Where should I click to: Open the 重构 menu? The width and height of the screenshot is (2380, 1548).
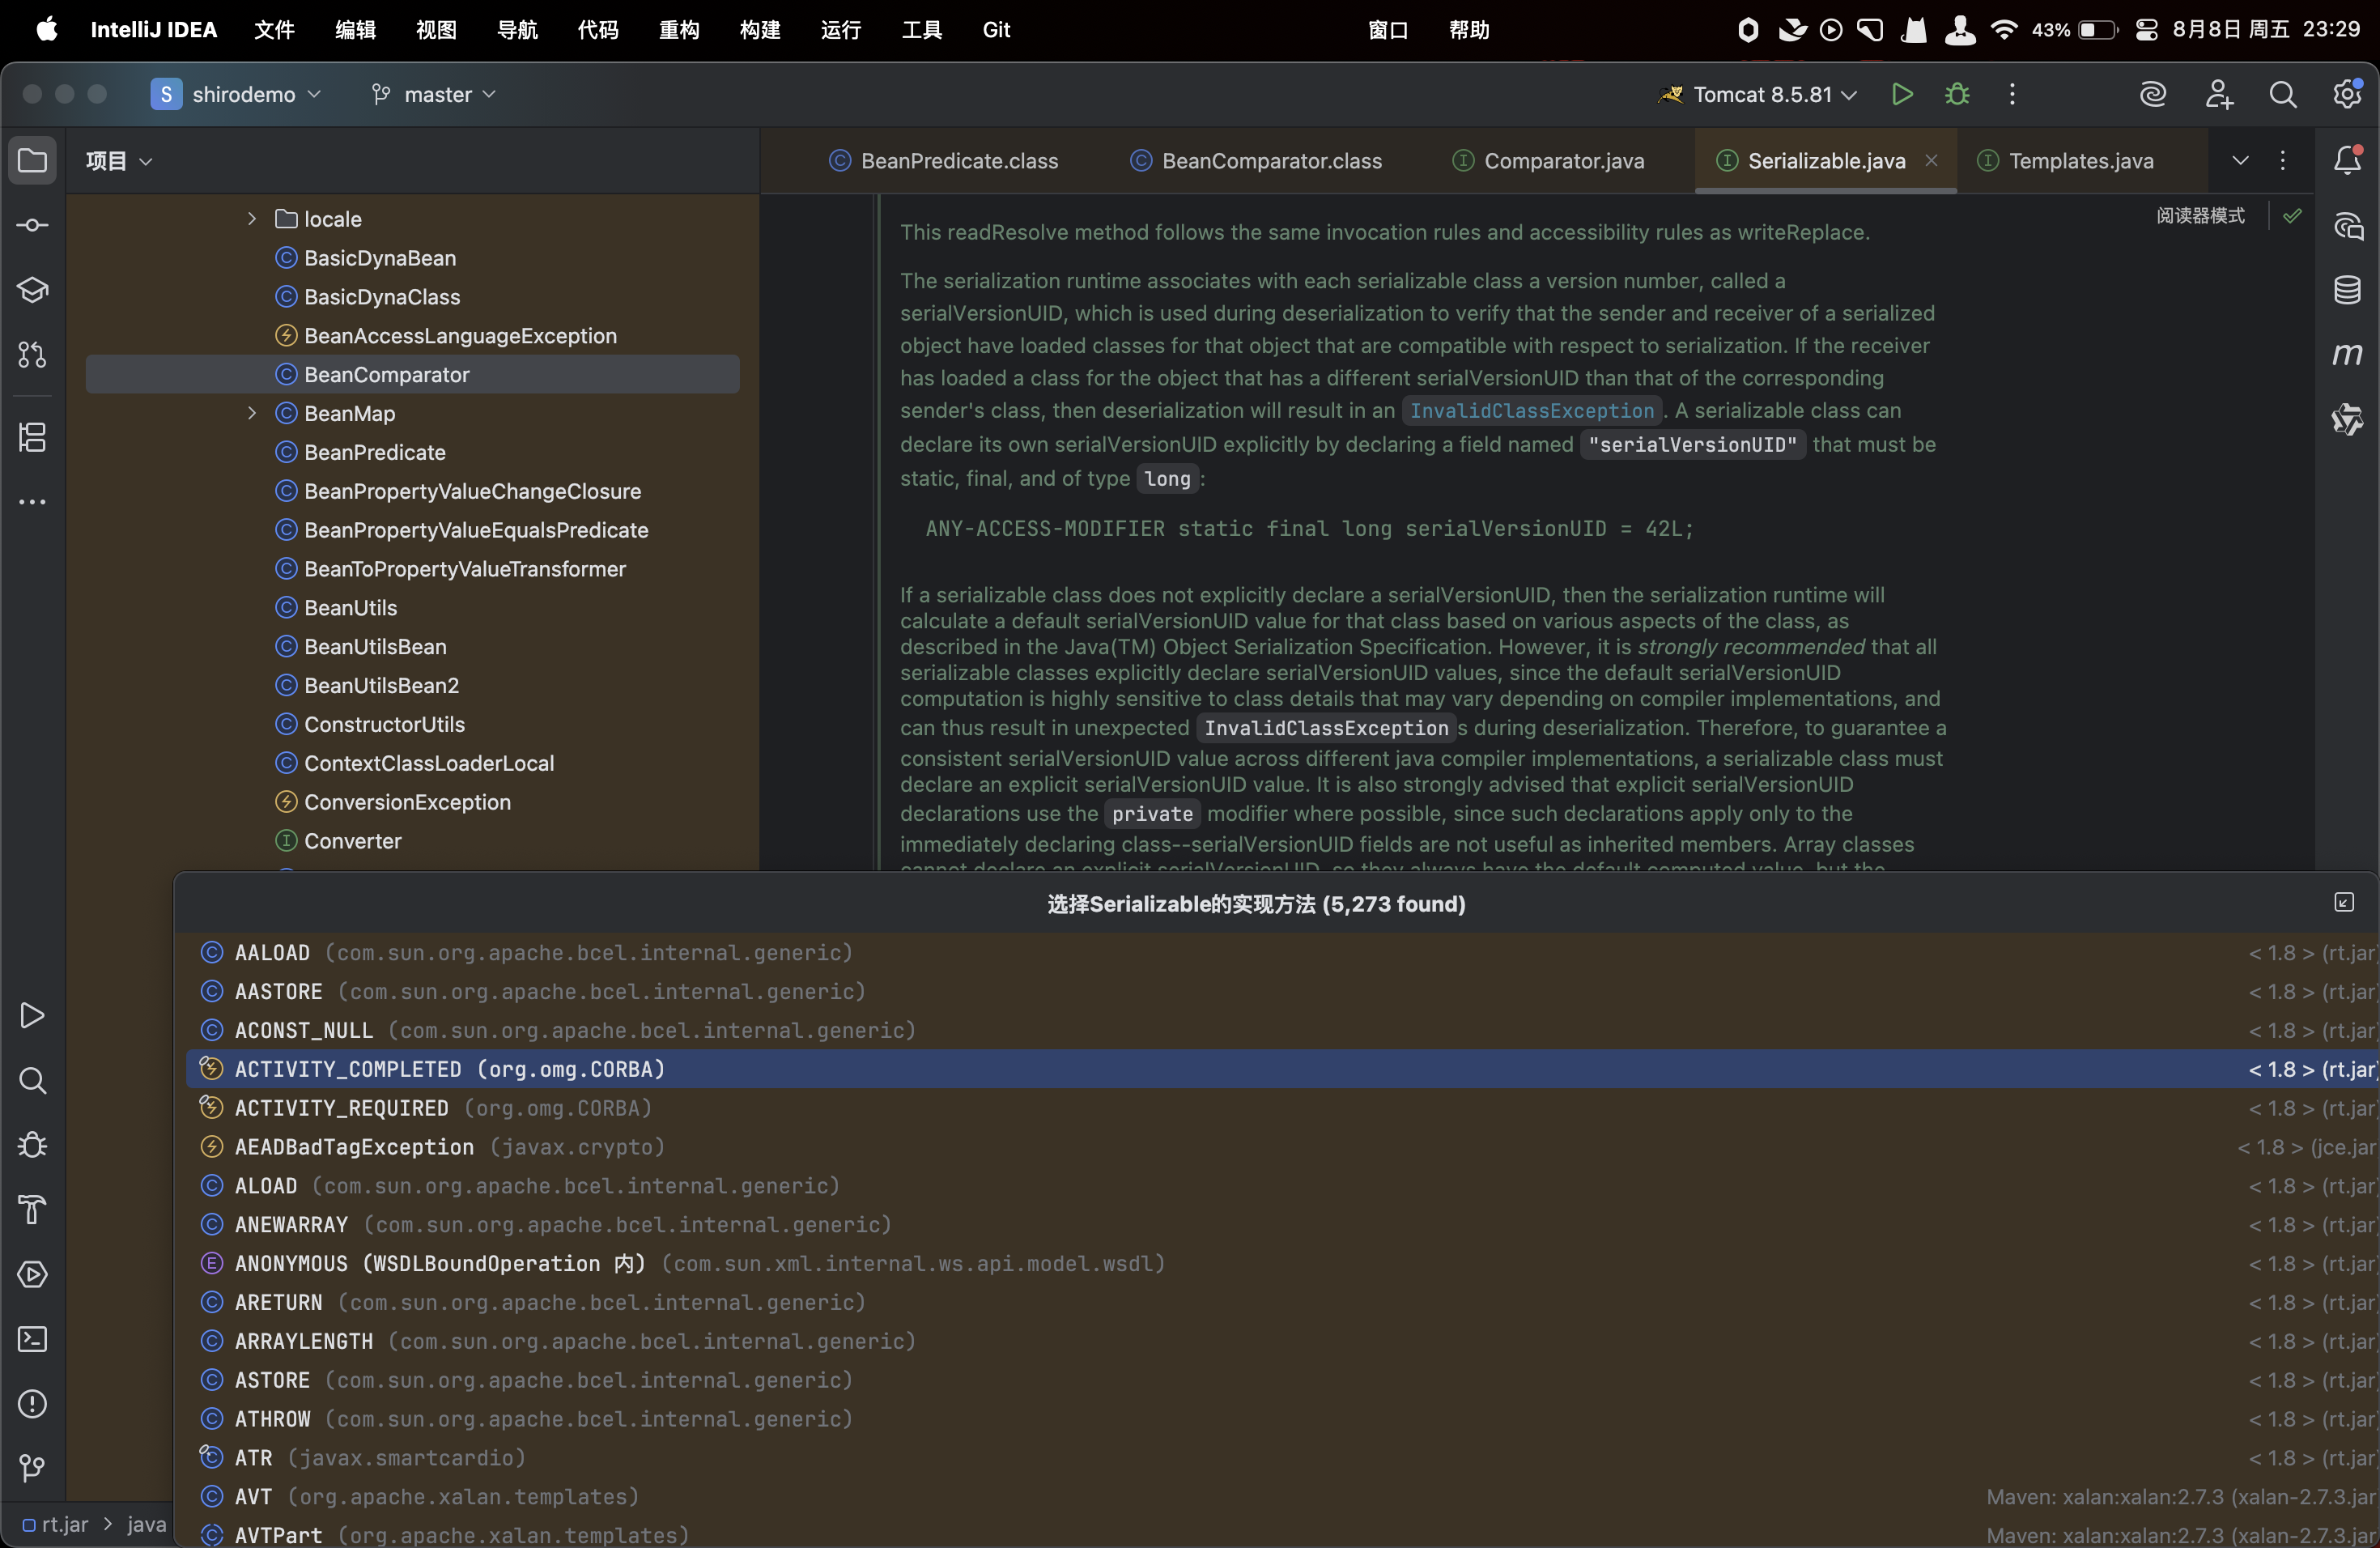click(679, 30)
